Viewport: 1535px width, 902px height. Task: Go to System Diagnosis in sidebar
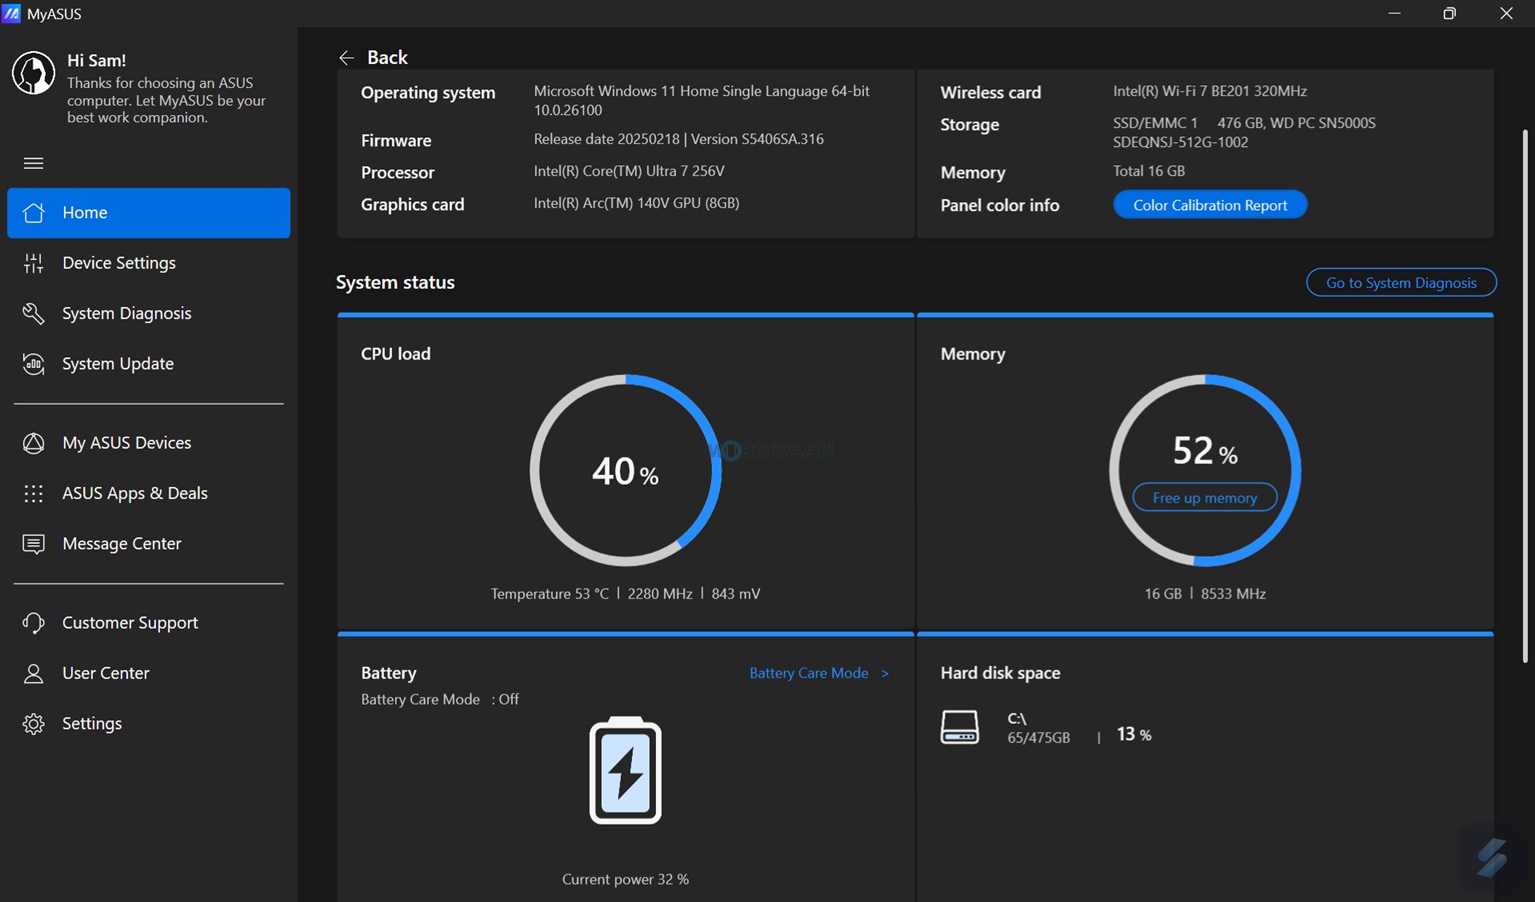click(x=148, y=313)
